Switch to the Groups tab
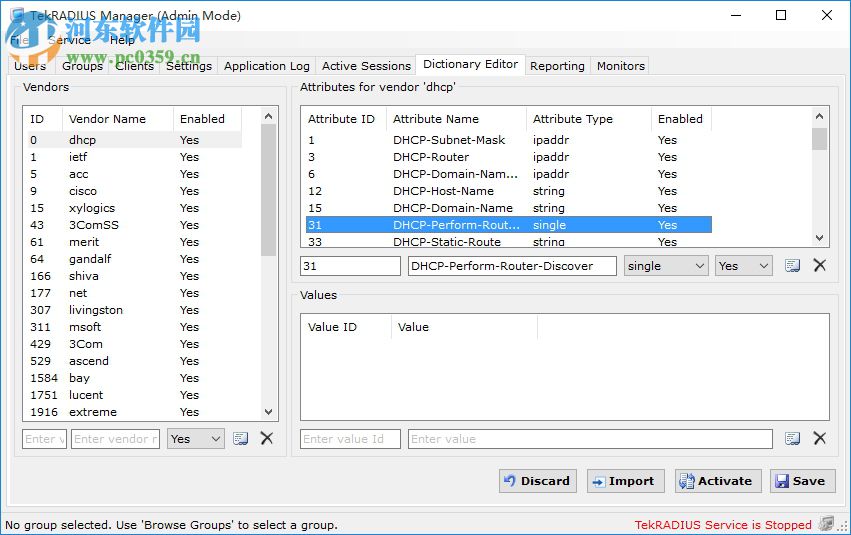The width and height of the screenshot is (851, 535). (82, 66)
